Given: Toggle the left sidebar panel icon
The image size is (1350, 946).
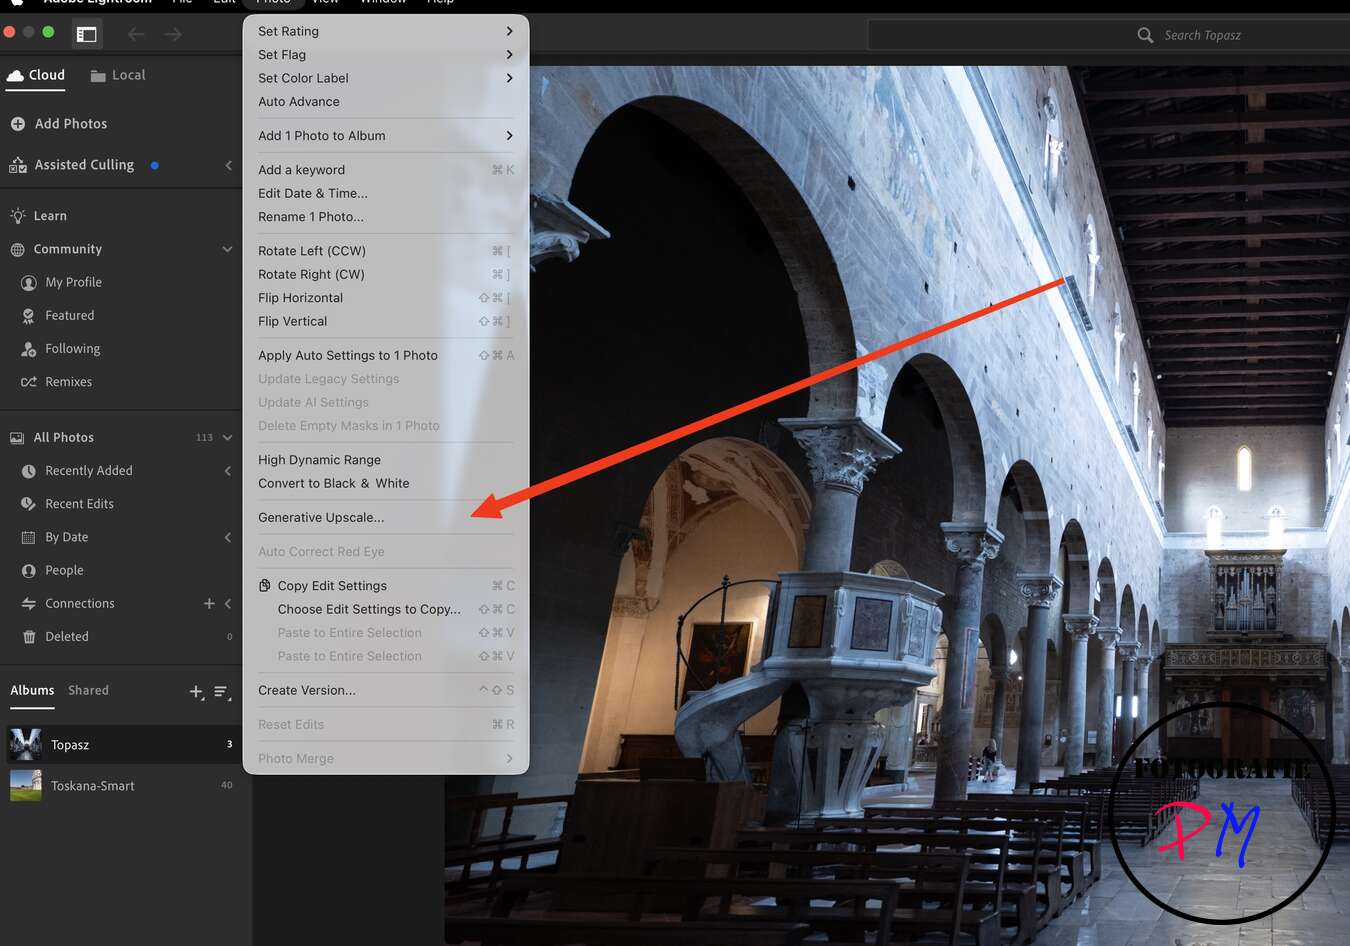Looking at the screenshot, I should (x=87, y=35).
